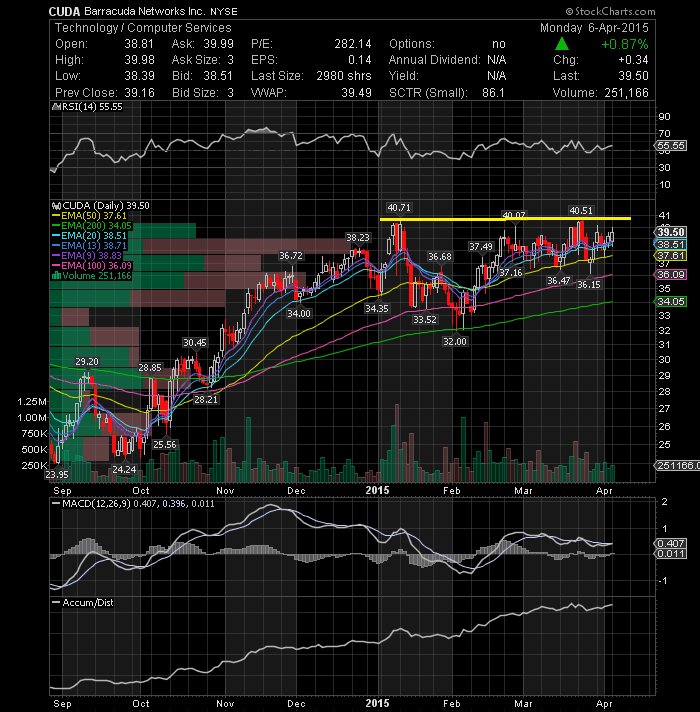This screenshot has width=700, height=712.
Task: Click the MACD 0.407 axis tag
Action: click(x=670, y=544)
